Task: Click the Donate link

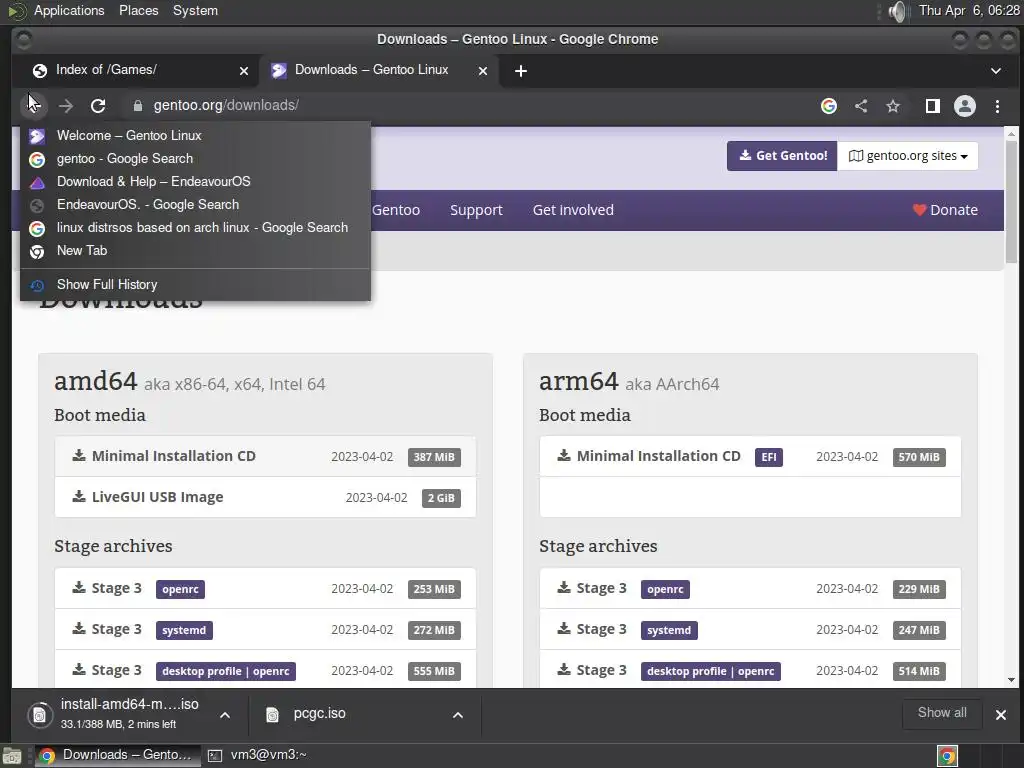Action: [x=945, y=210]
